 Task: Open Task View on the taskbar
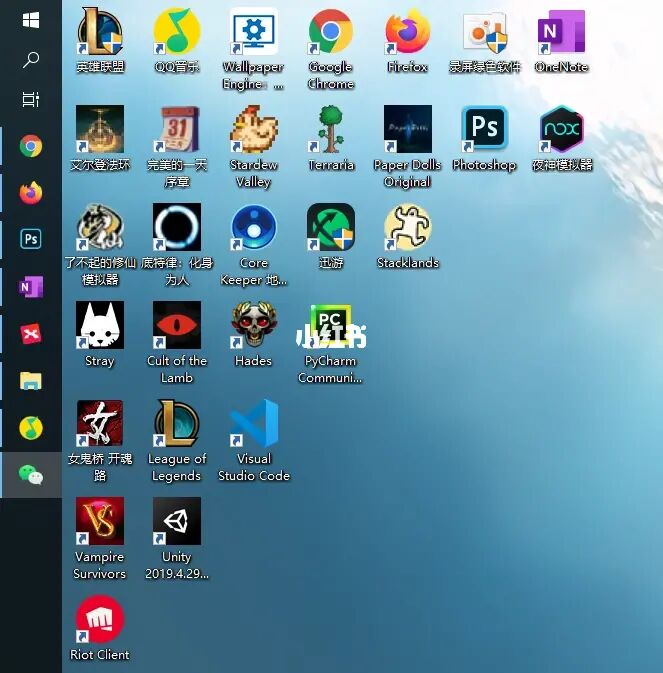pyautogui.click(x=31, y=99)
